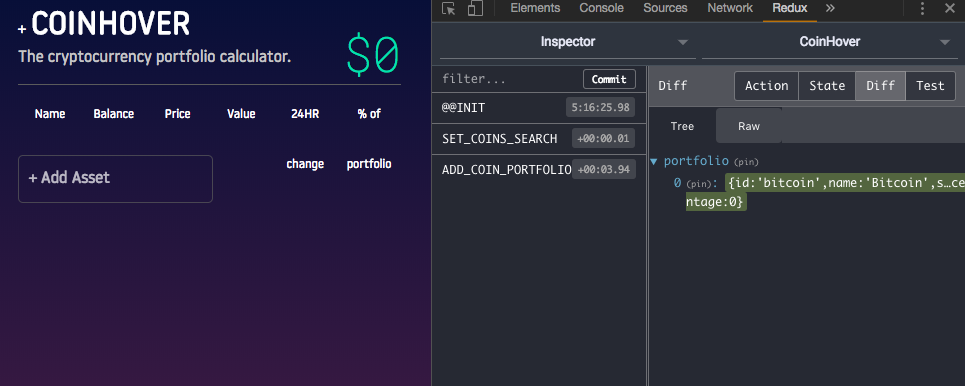Toggle the device toolbar icon
965x386 pixels.
(x=474, y=9)
